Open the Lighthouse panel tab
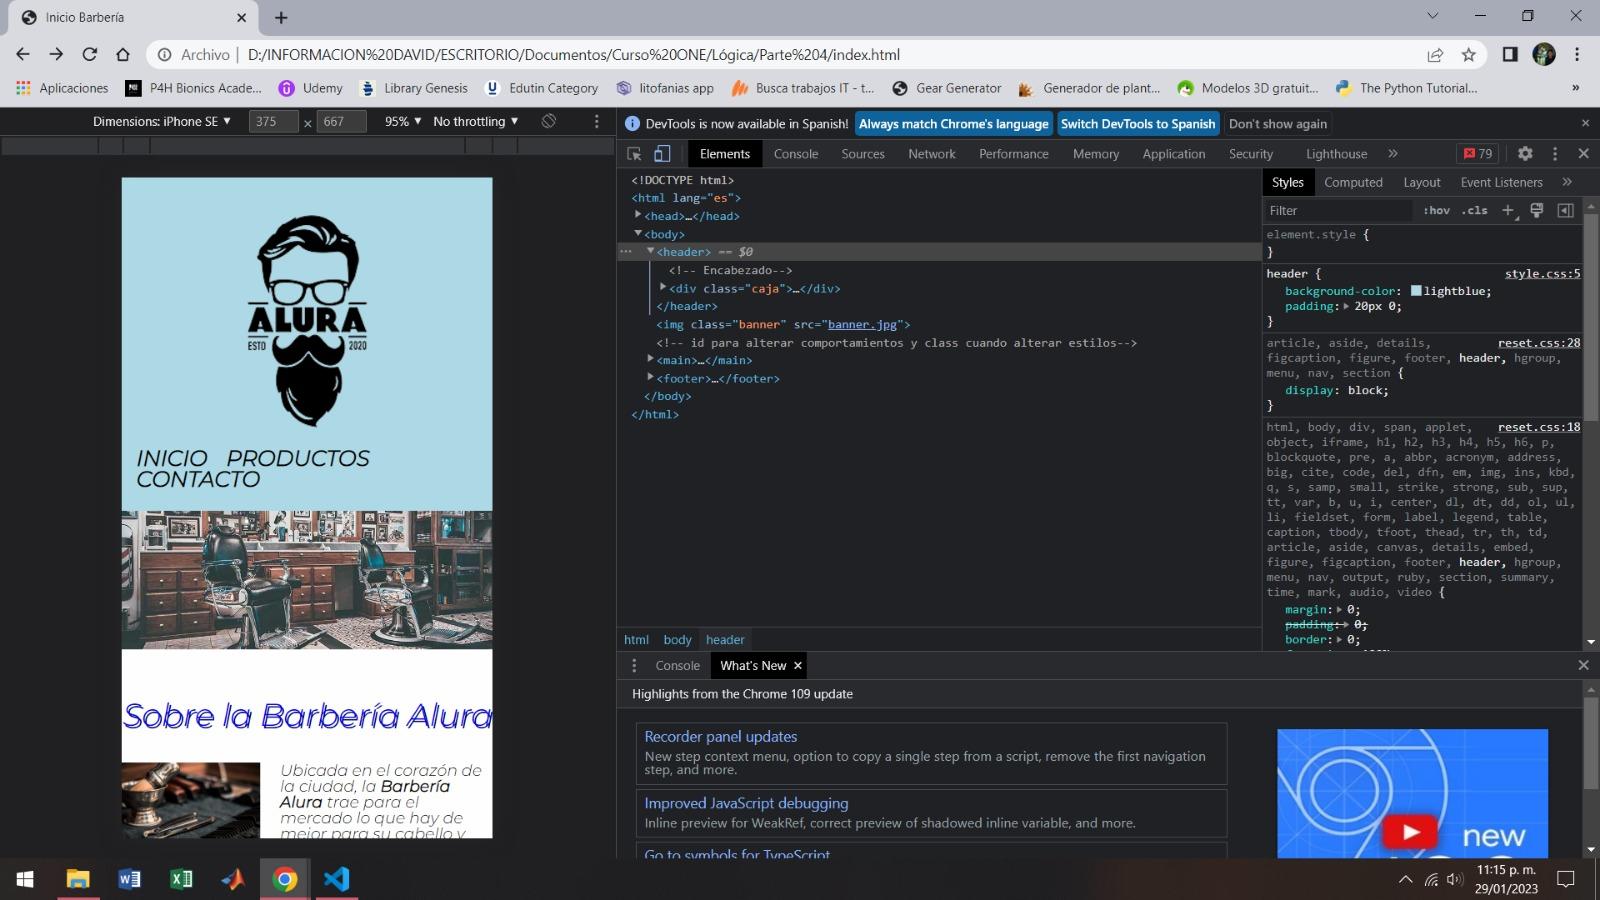 [1336, 154]
